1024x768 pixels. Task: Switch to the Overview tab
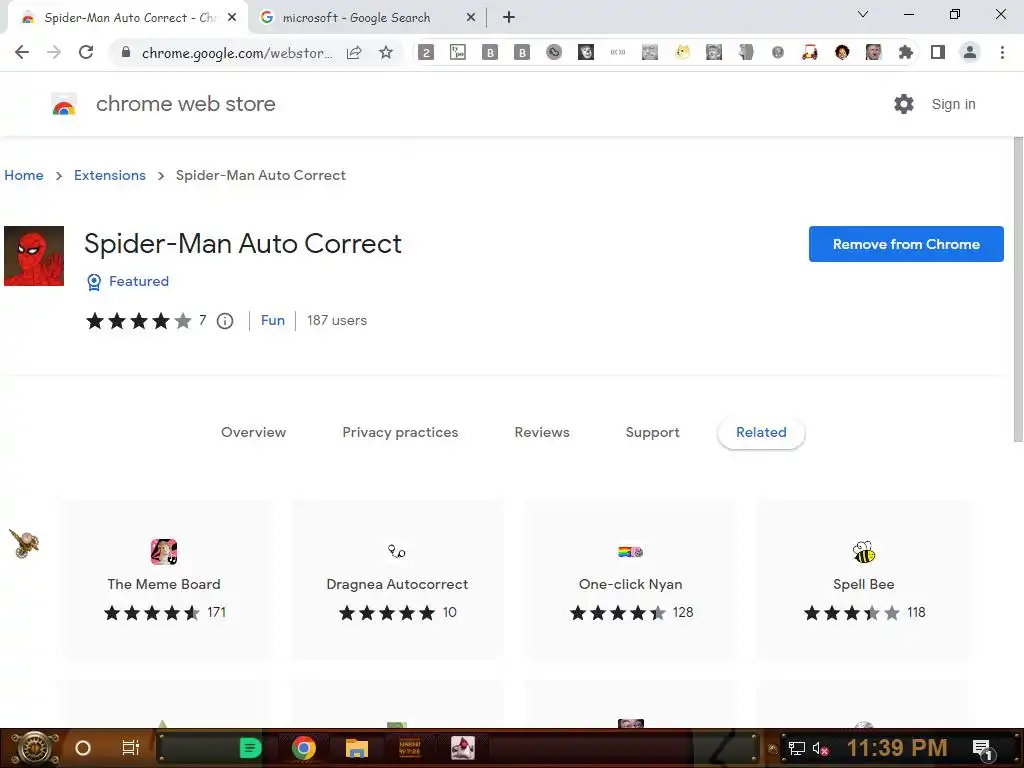coord(253,432)
